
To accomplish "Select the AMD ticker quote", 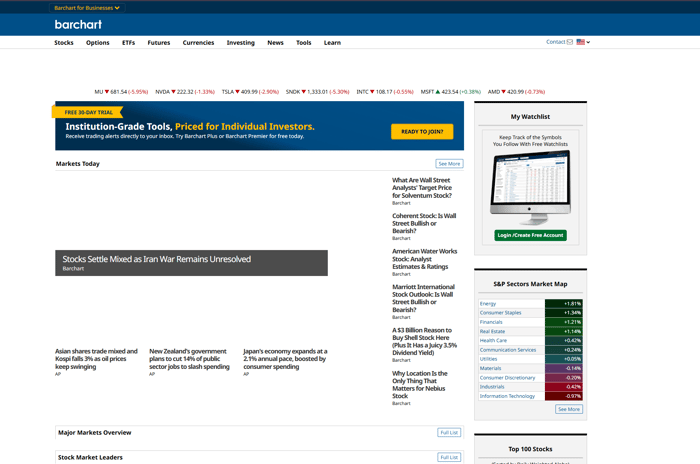I will point(516,92).
